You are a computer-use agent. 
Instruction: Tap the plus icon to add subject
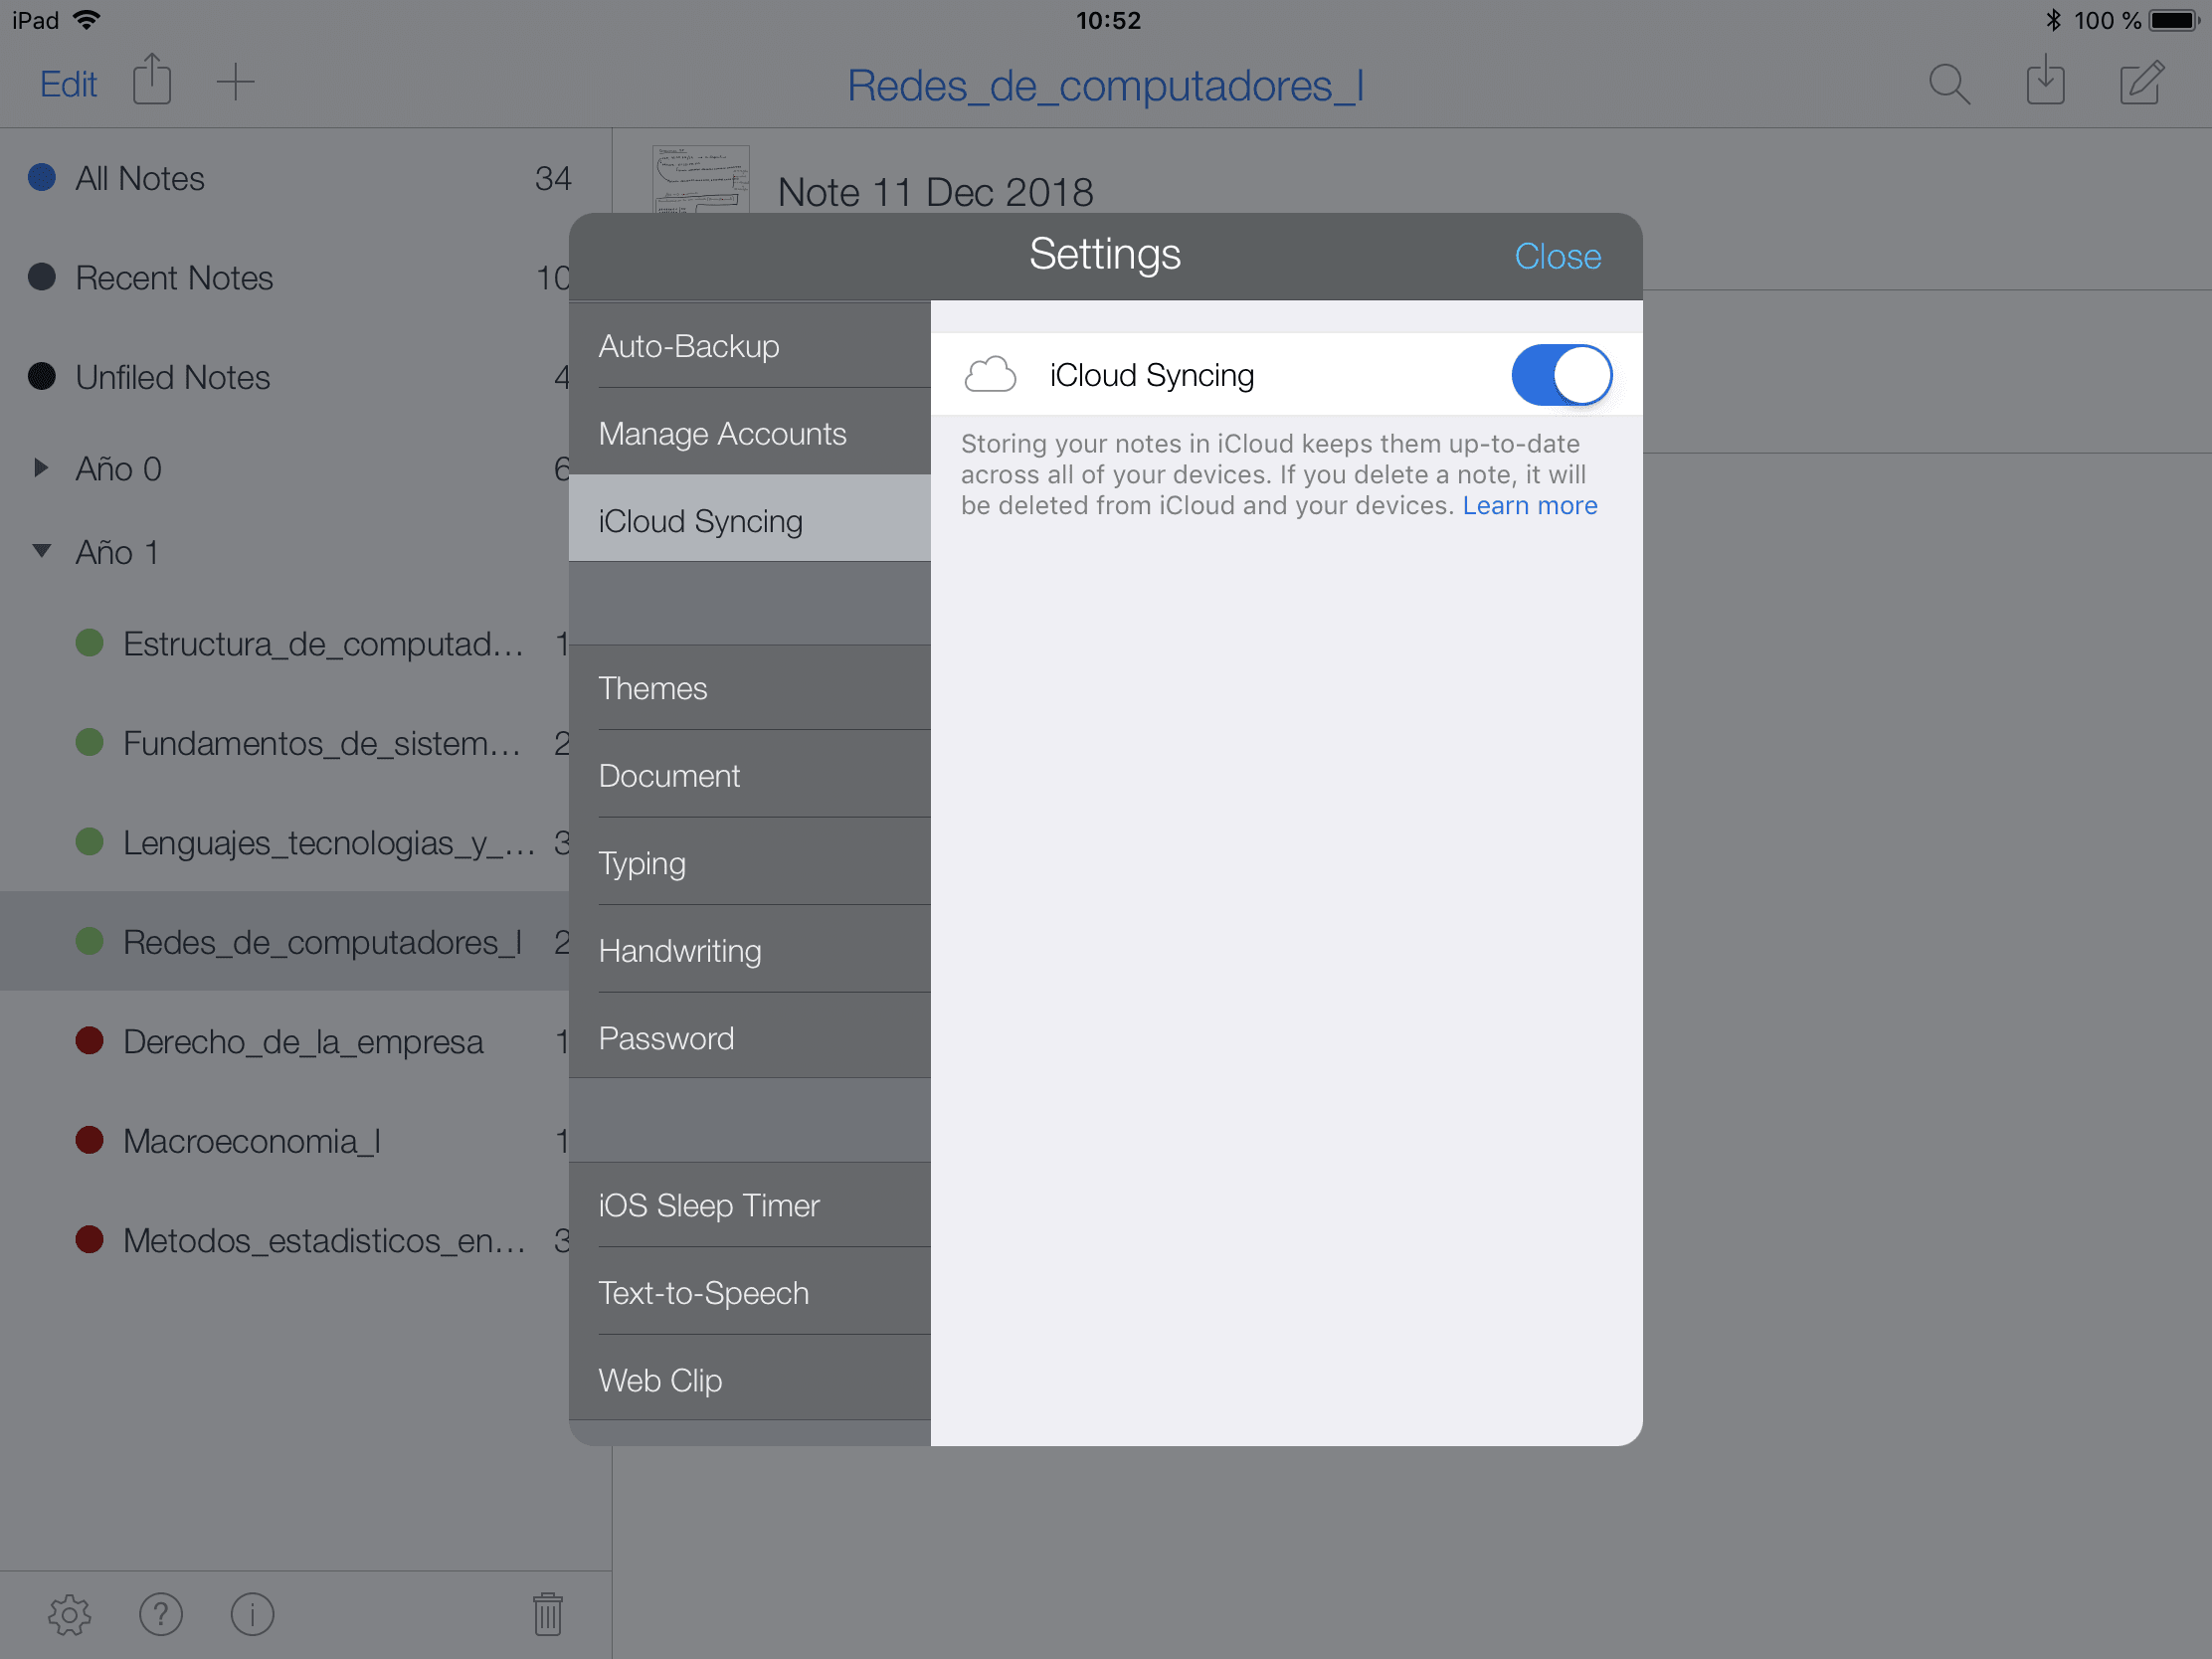(x=235, y=82)
